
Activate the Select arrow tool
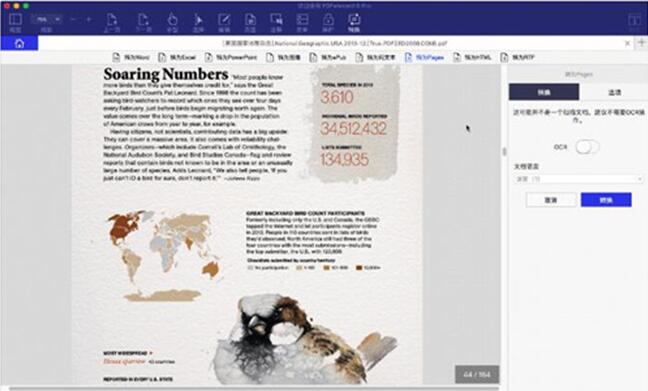pos(198,22)
